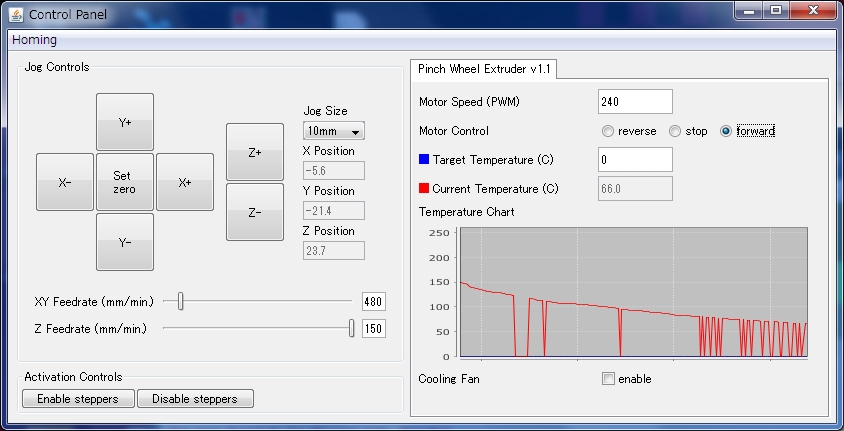Click the Z Feedrate slider handle
844x431 pixels.
(x=351, y=328)
